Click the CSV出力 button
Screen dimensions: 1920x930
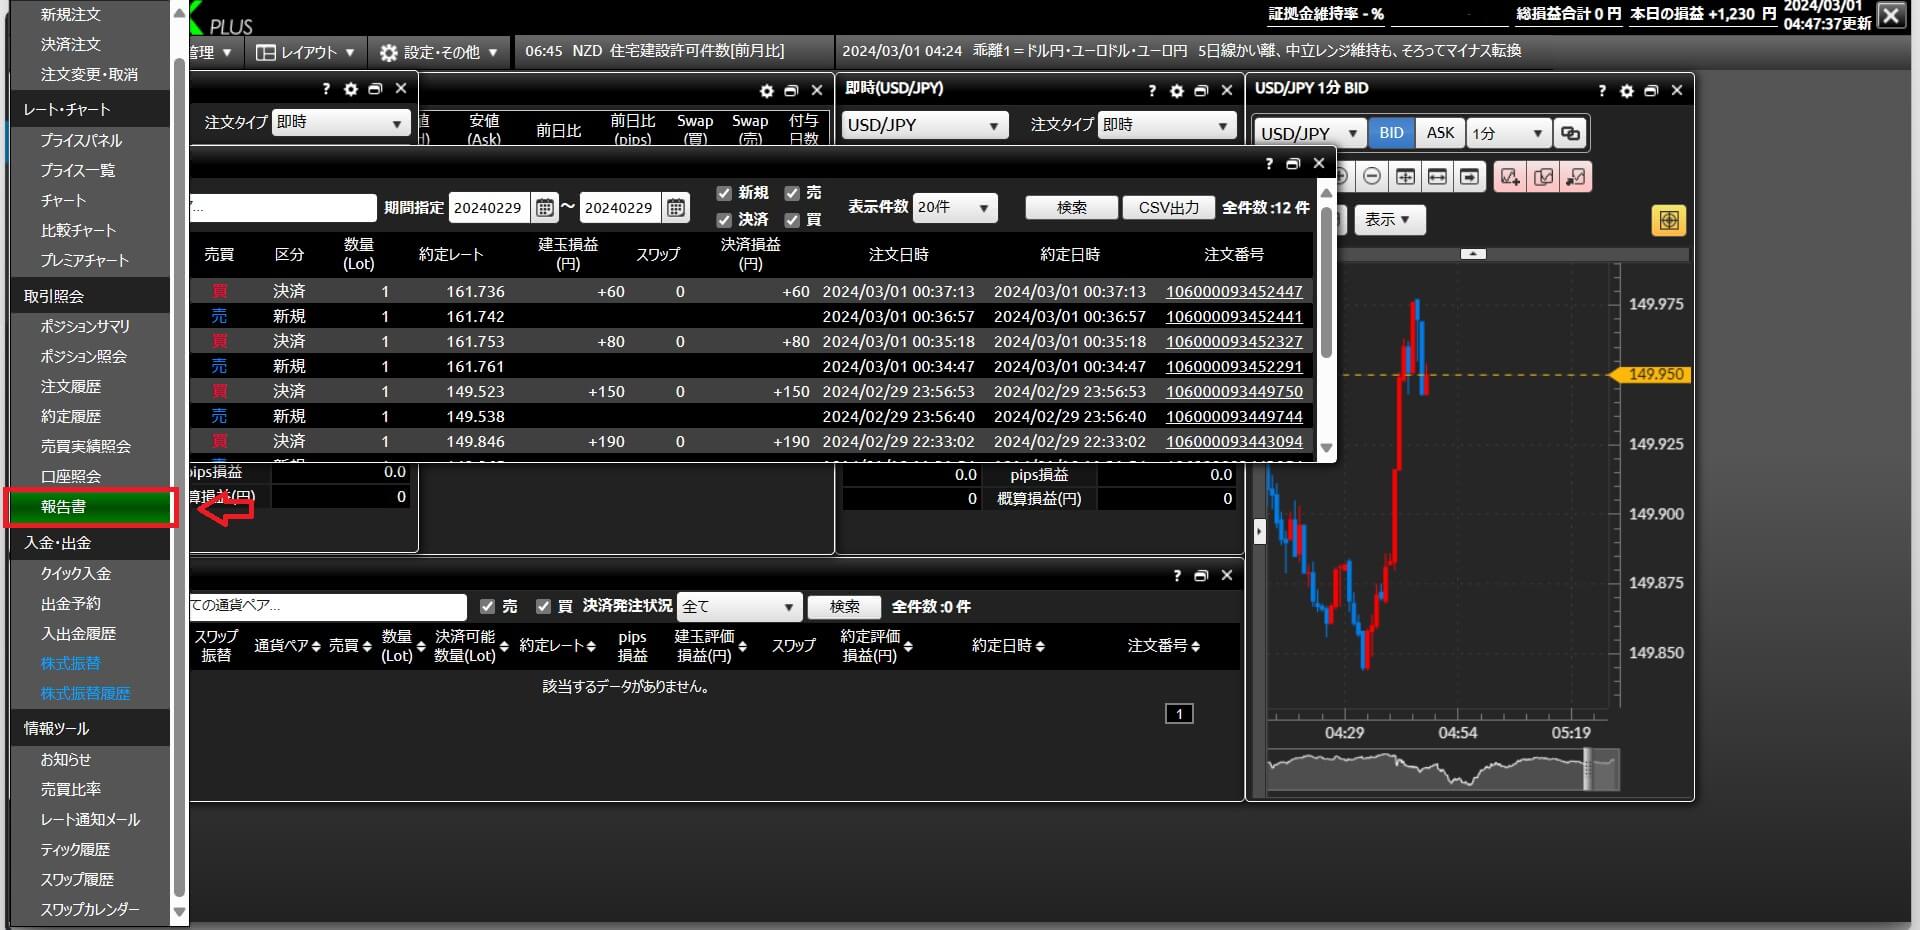tap(1168, 207)
